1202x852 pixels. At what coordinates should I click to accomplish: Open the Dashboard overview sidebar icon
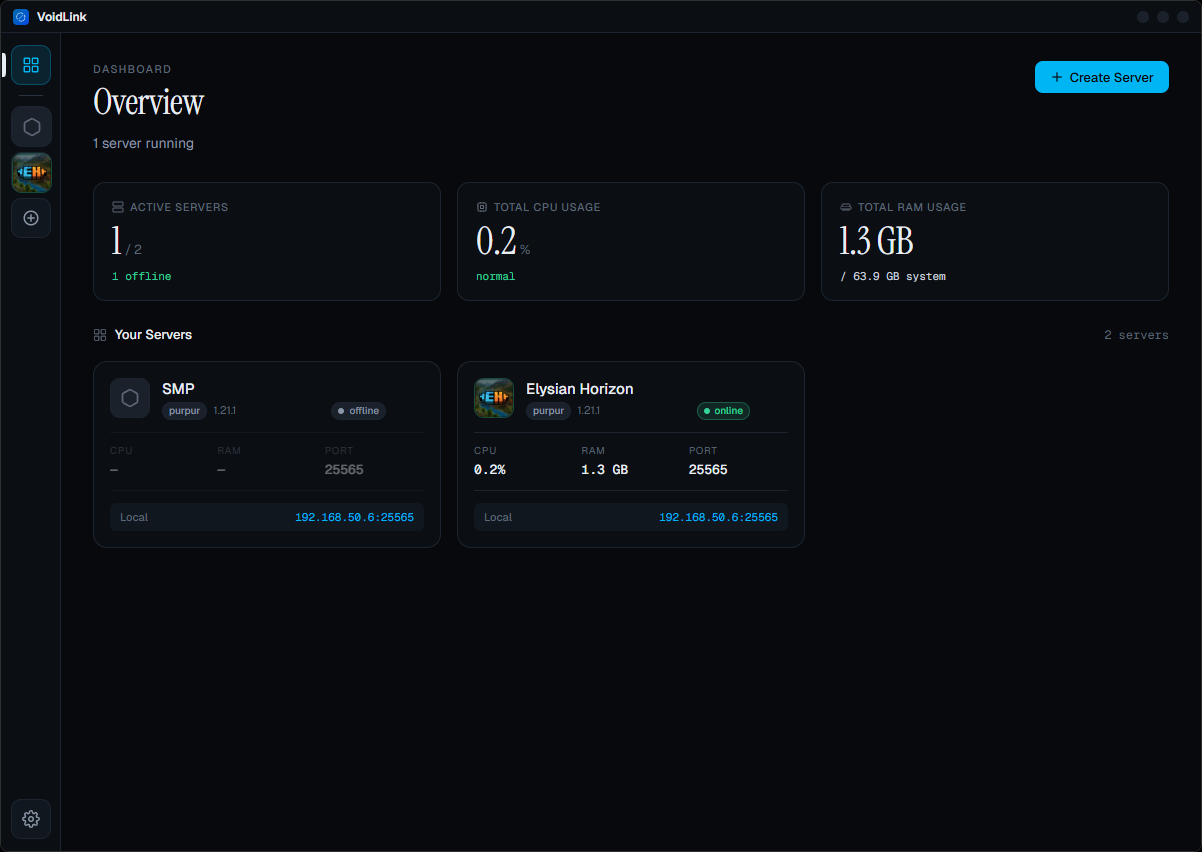tap(31, 65)
